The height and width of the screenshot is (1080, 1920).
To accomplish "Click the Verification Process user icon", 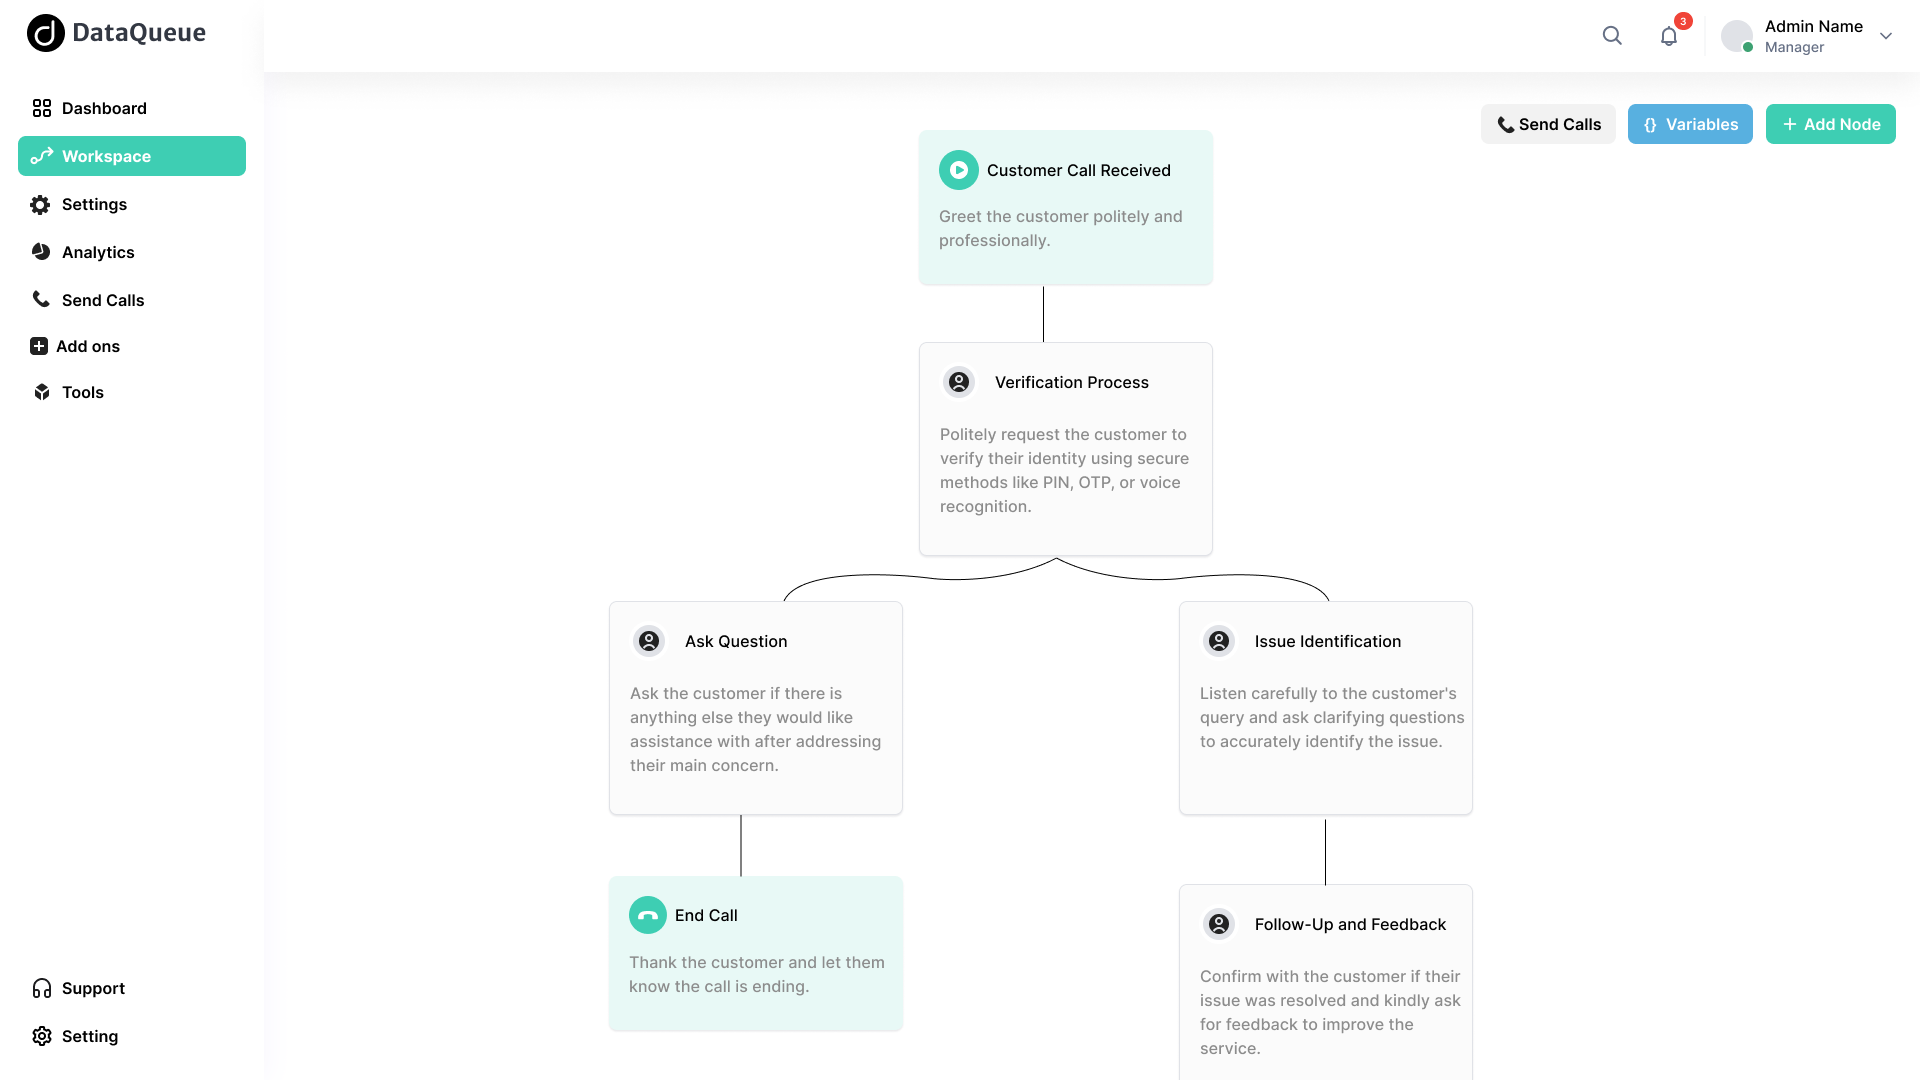I will (x=959, y=382).
